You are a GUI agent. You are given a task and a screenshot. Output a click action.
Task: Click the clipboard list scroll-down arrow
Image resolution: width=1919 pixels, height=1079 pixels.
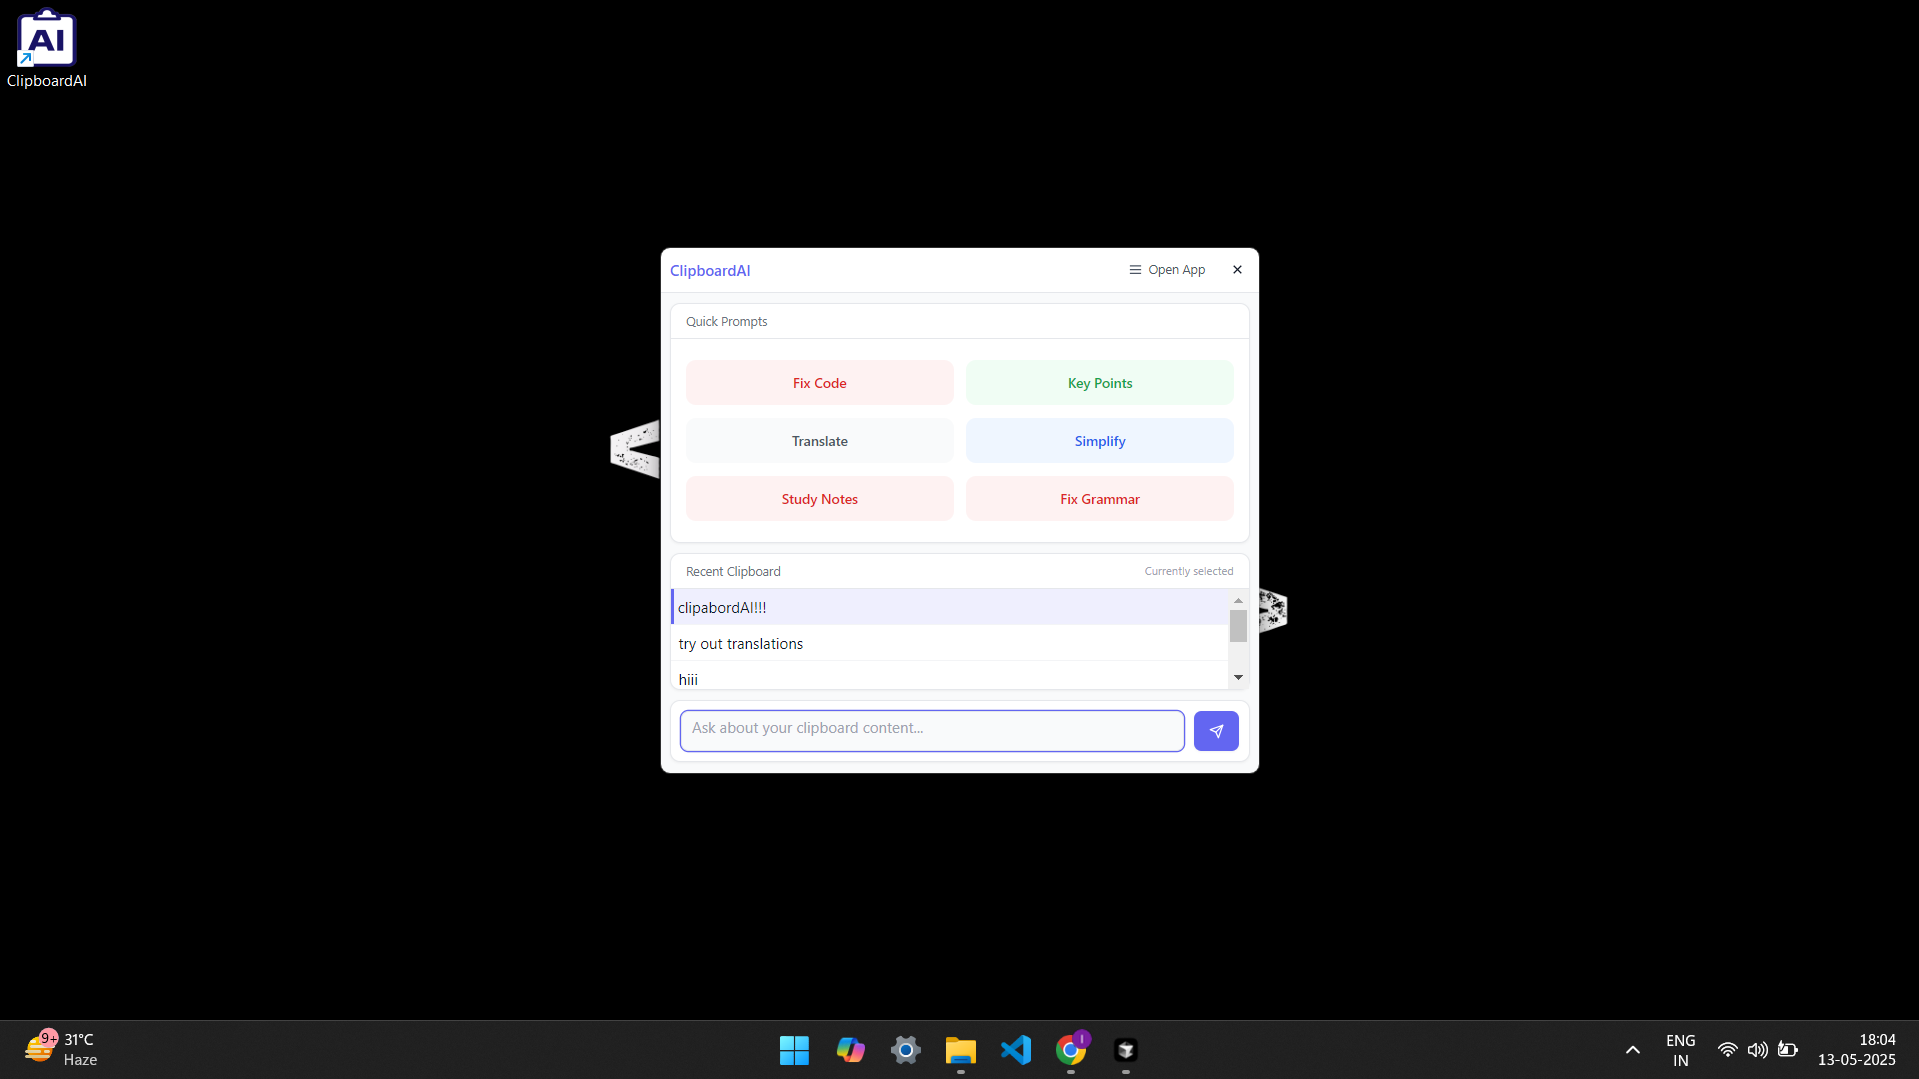(1238, 678)
